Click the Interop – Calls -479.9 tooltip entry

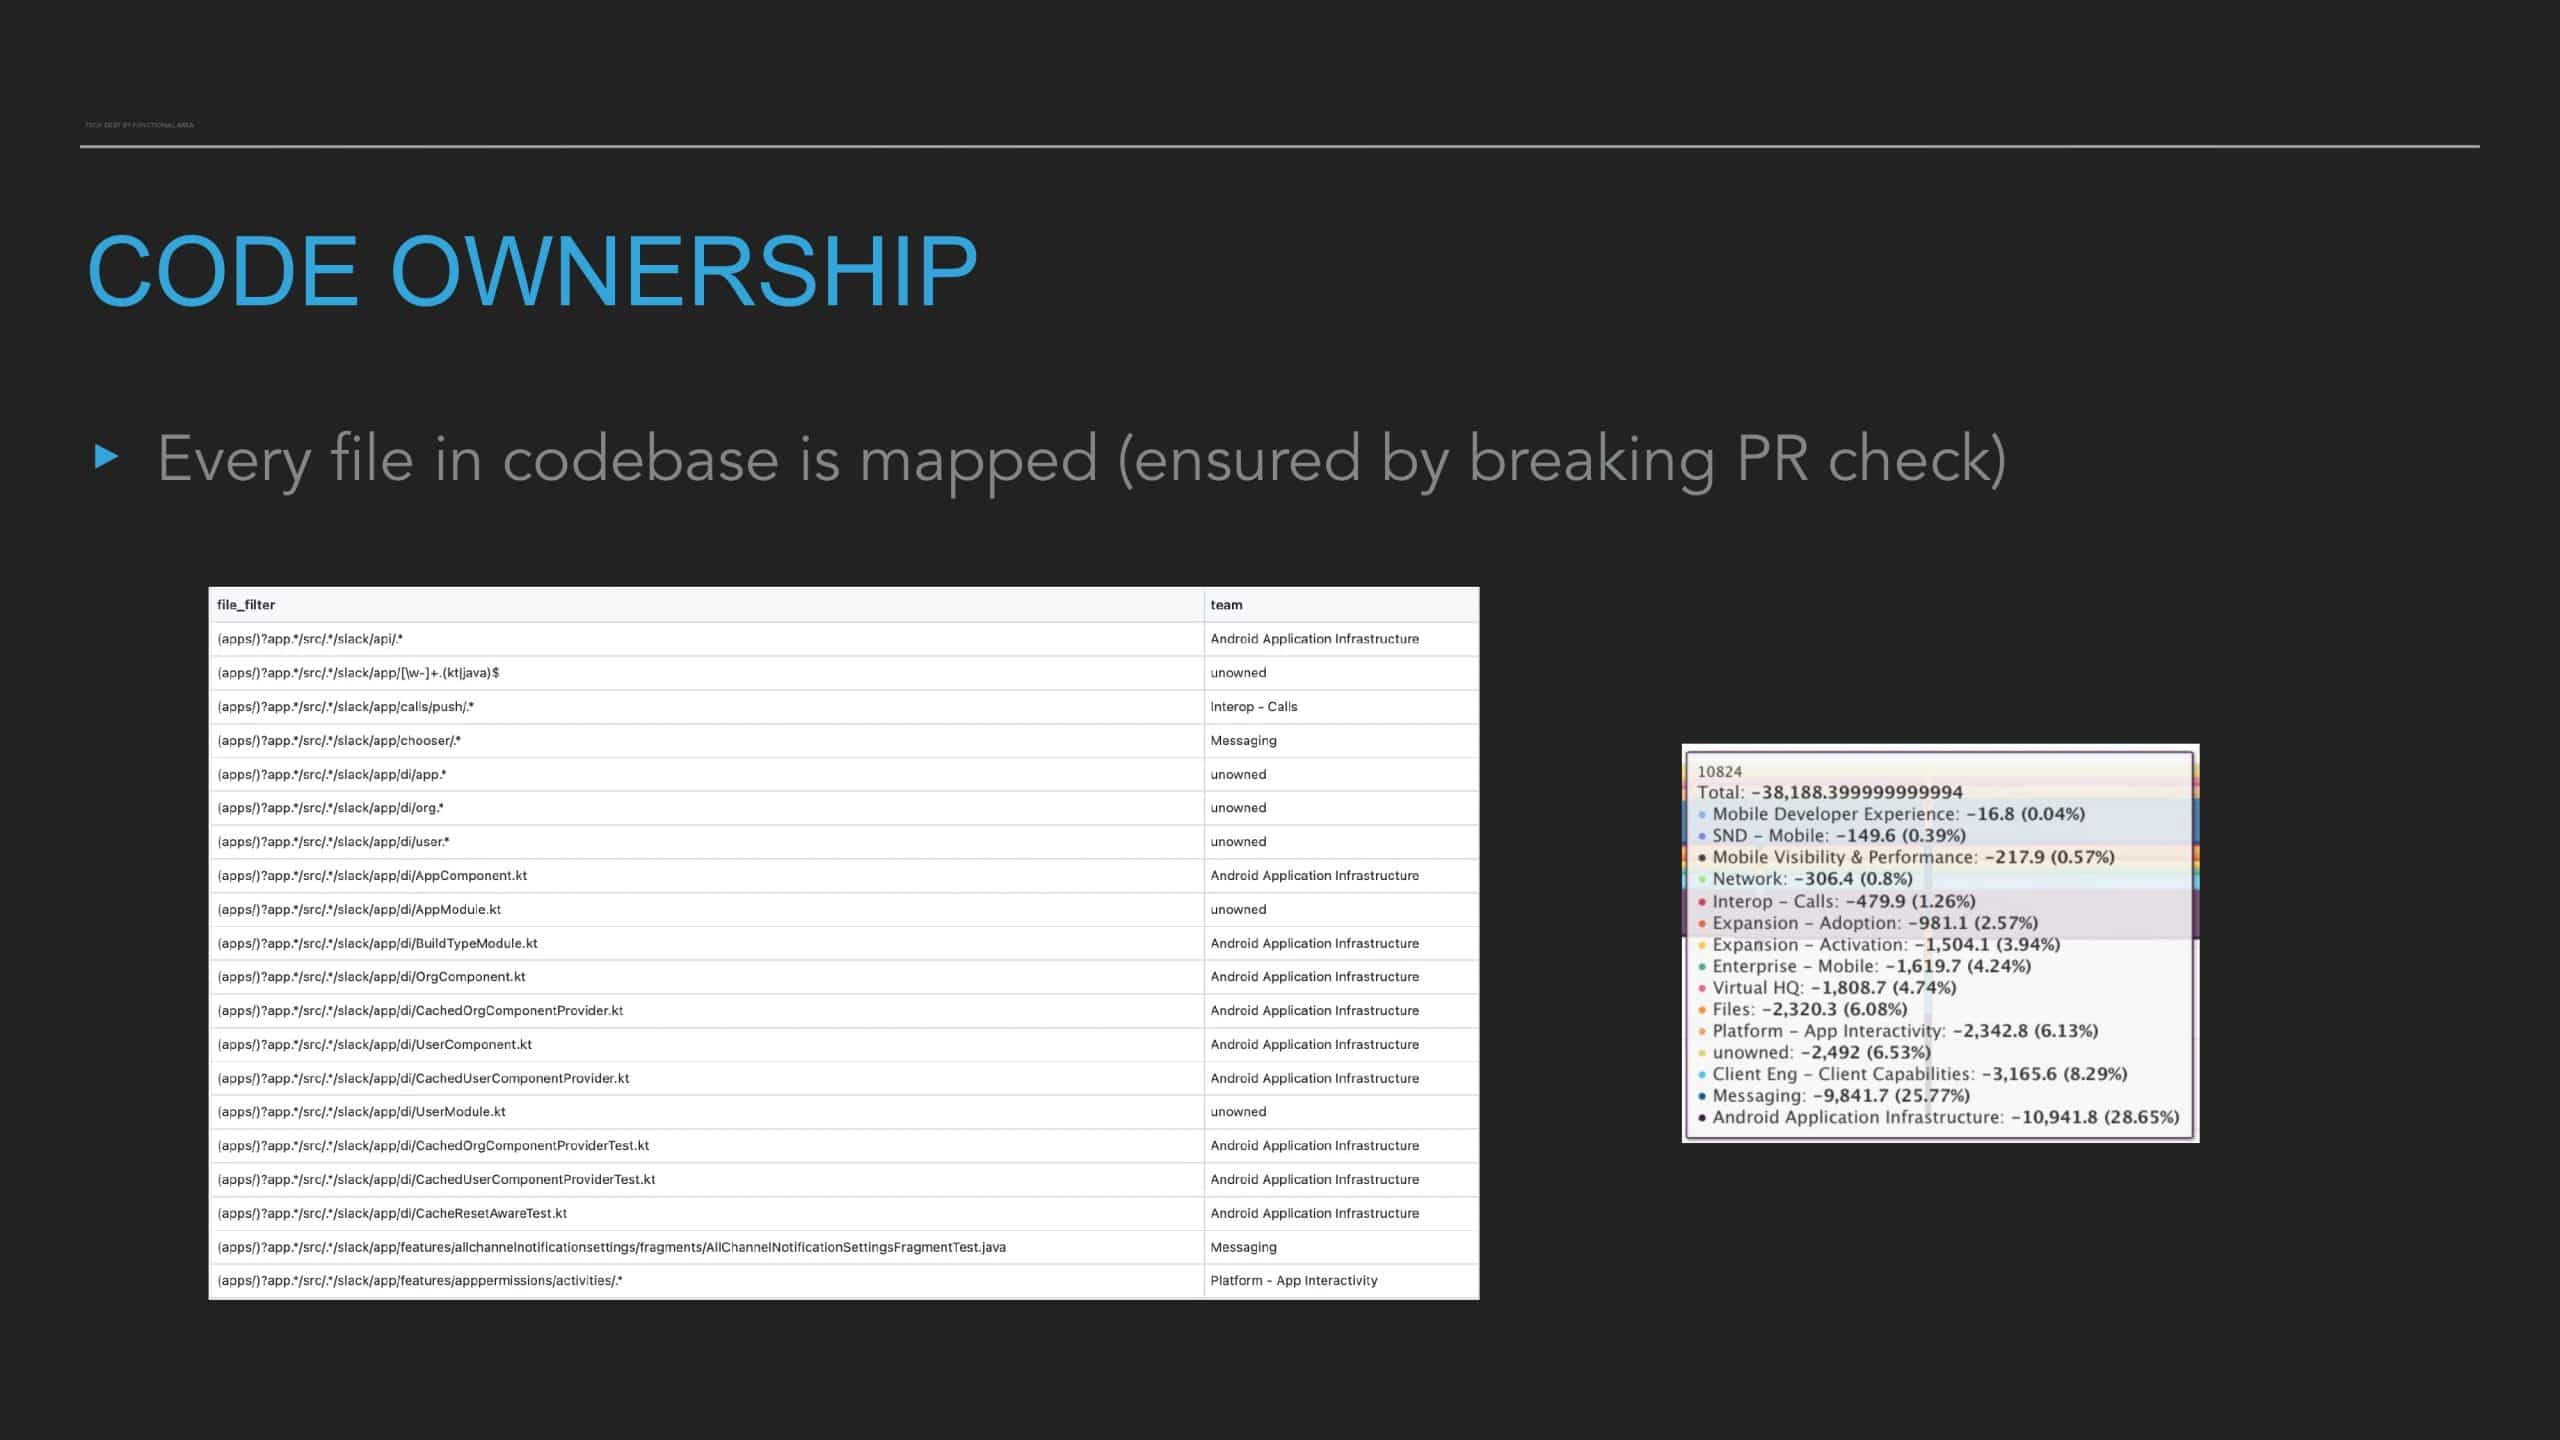point(1836,901)
